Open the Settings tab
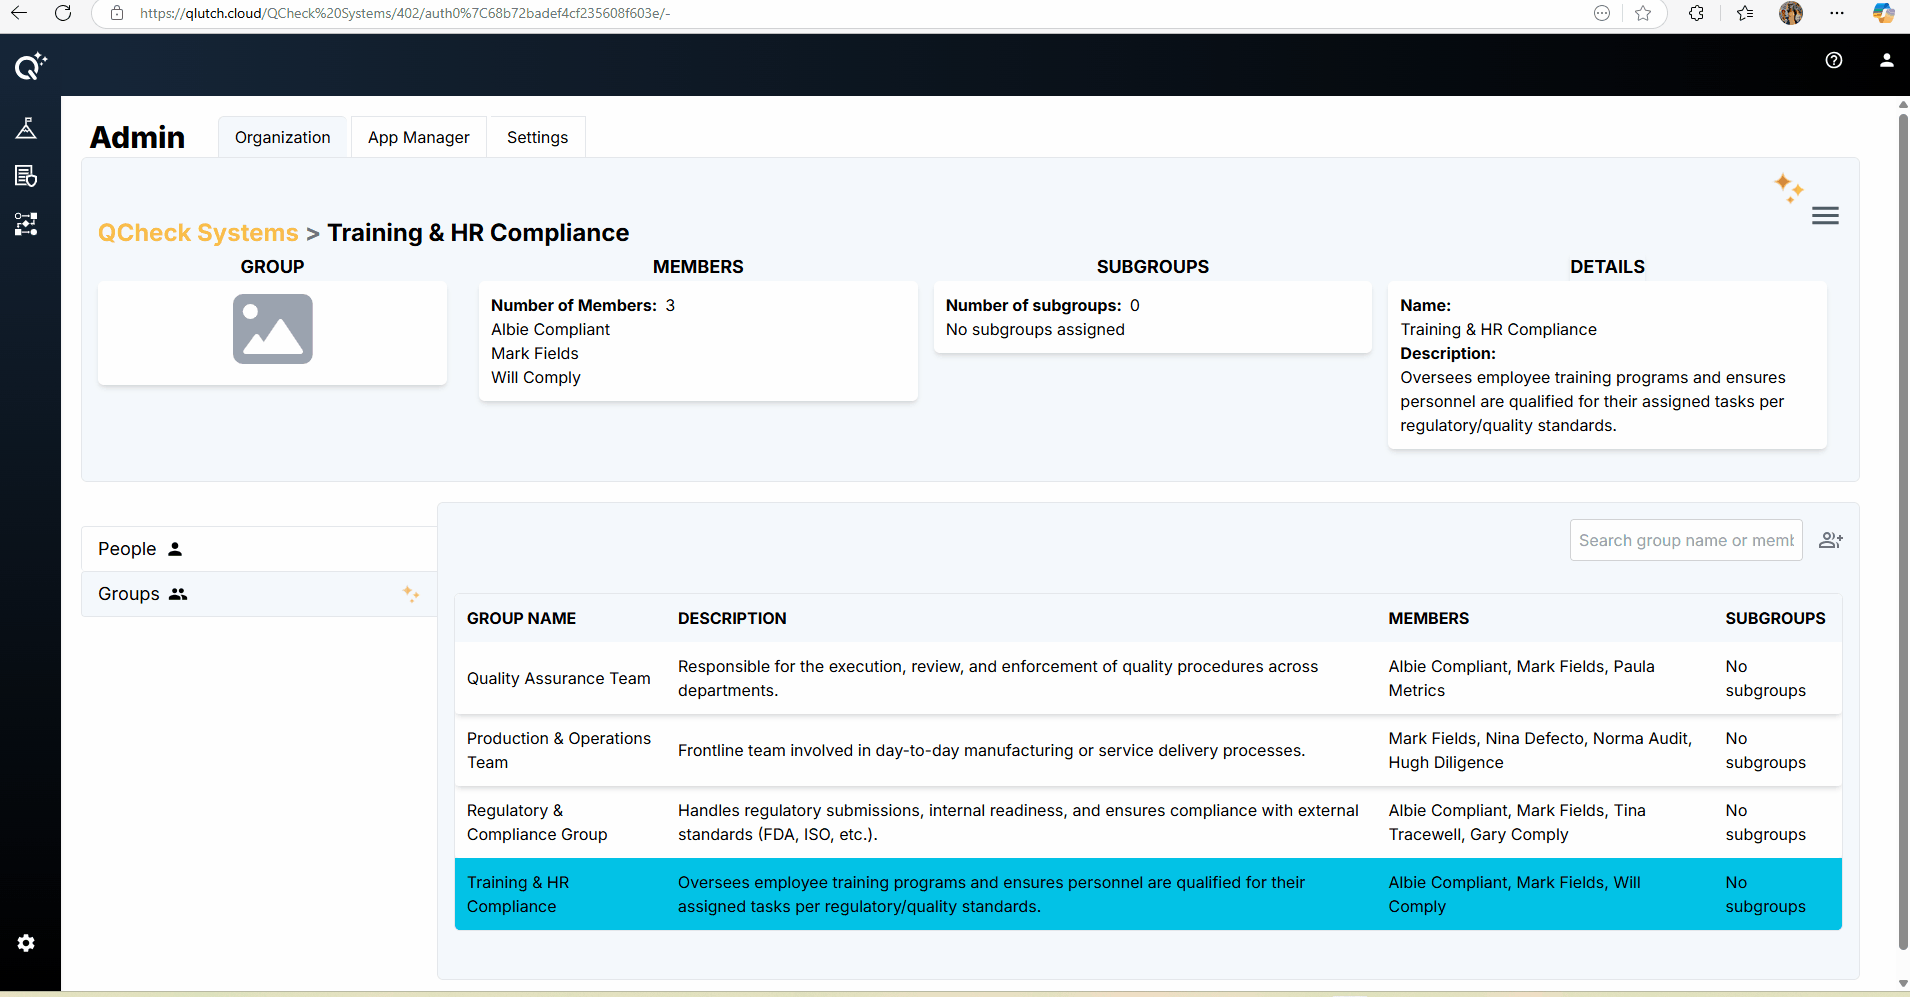1910x997 pixels. [x=537, y=137]
